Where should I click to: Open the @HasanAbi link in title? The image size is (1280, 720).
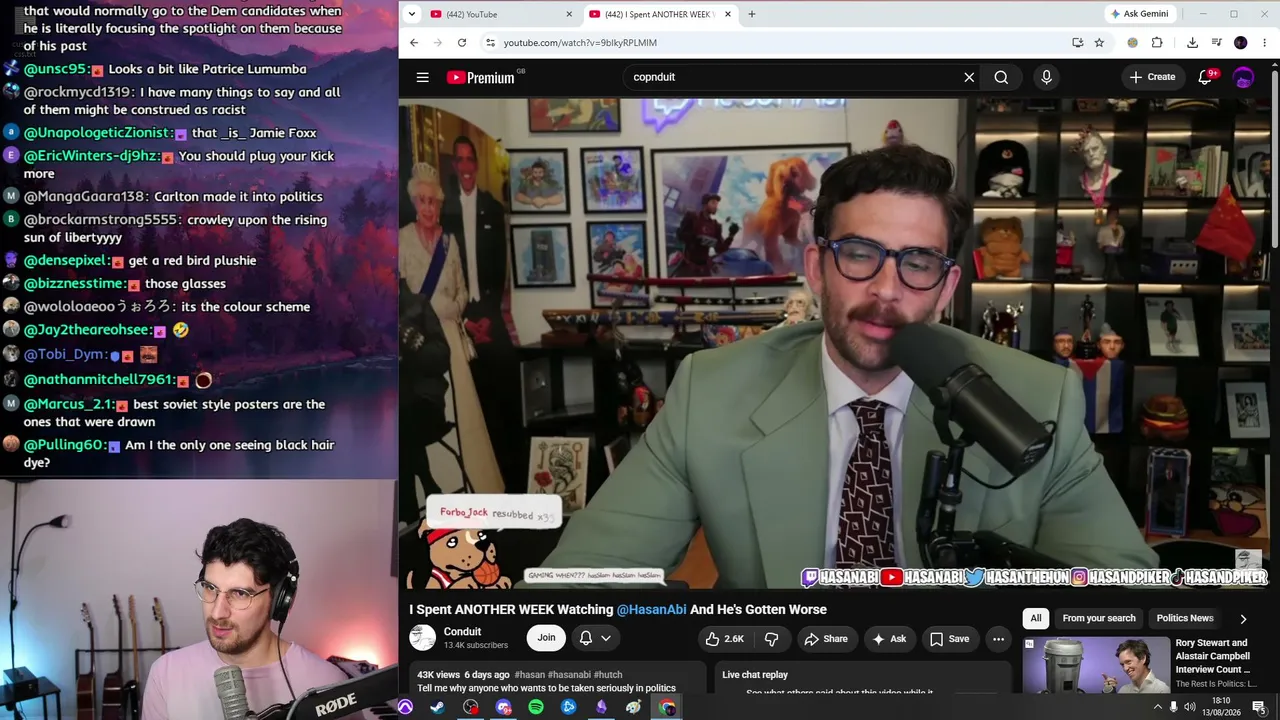[651, 609]
